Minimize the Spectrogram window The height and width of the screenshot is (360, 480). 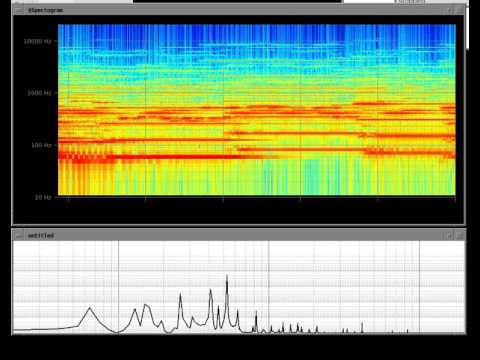(450, 10)
